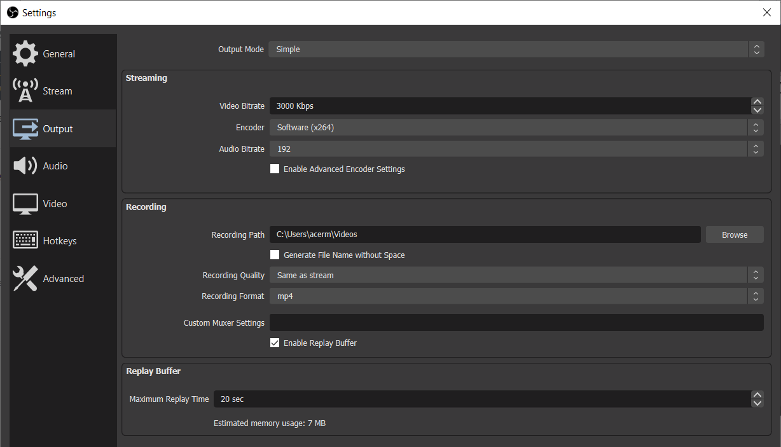Increase Maximum Replay Time with up arrow
Screen dimensions: 781x447
[x=757, y=395]
